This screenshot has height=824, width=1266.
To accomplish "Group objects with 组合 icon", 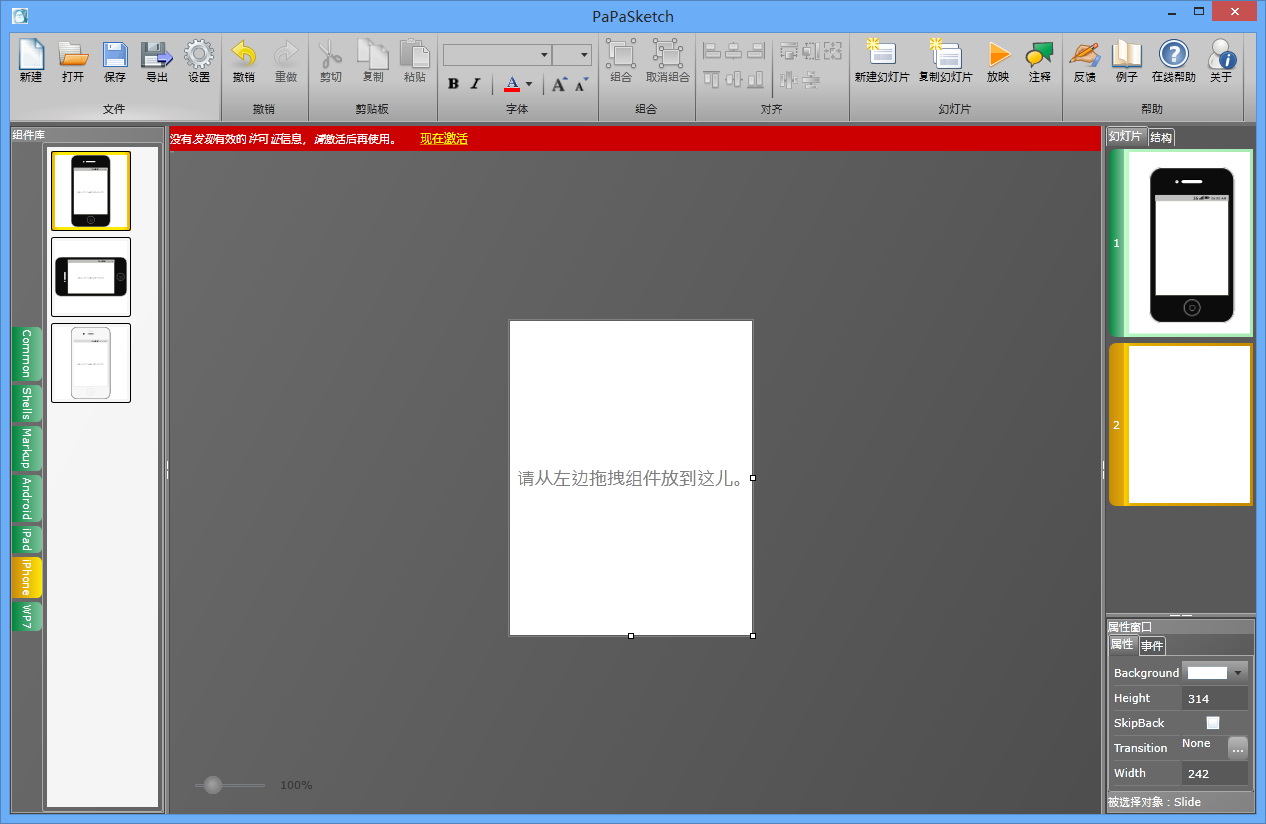I will tap(621, 61).
